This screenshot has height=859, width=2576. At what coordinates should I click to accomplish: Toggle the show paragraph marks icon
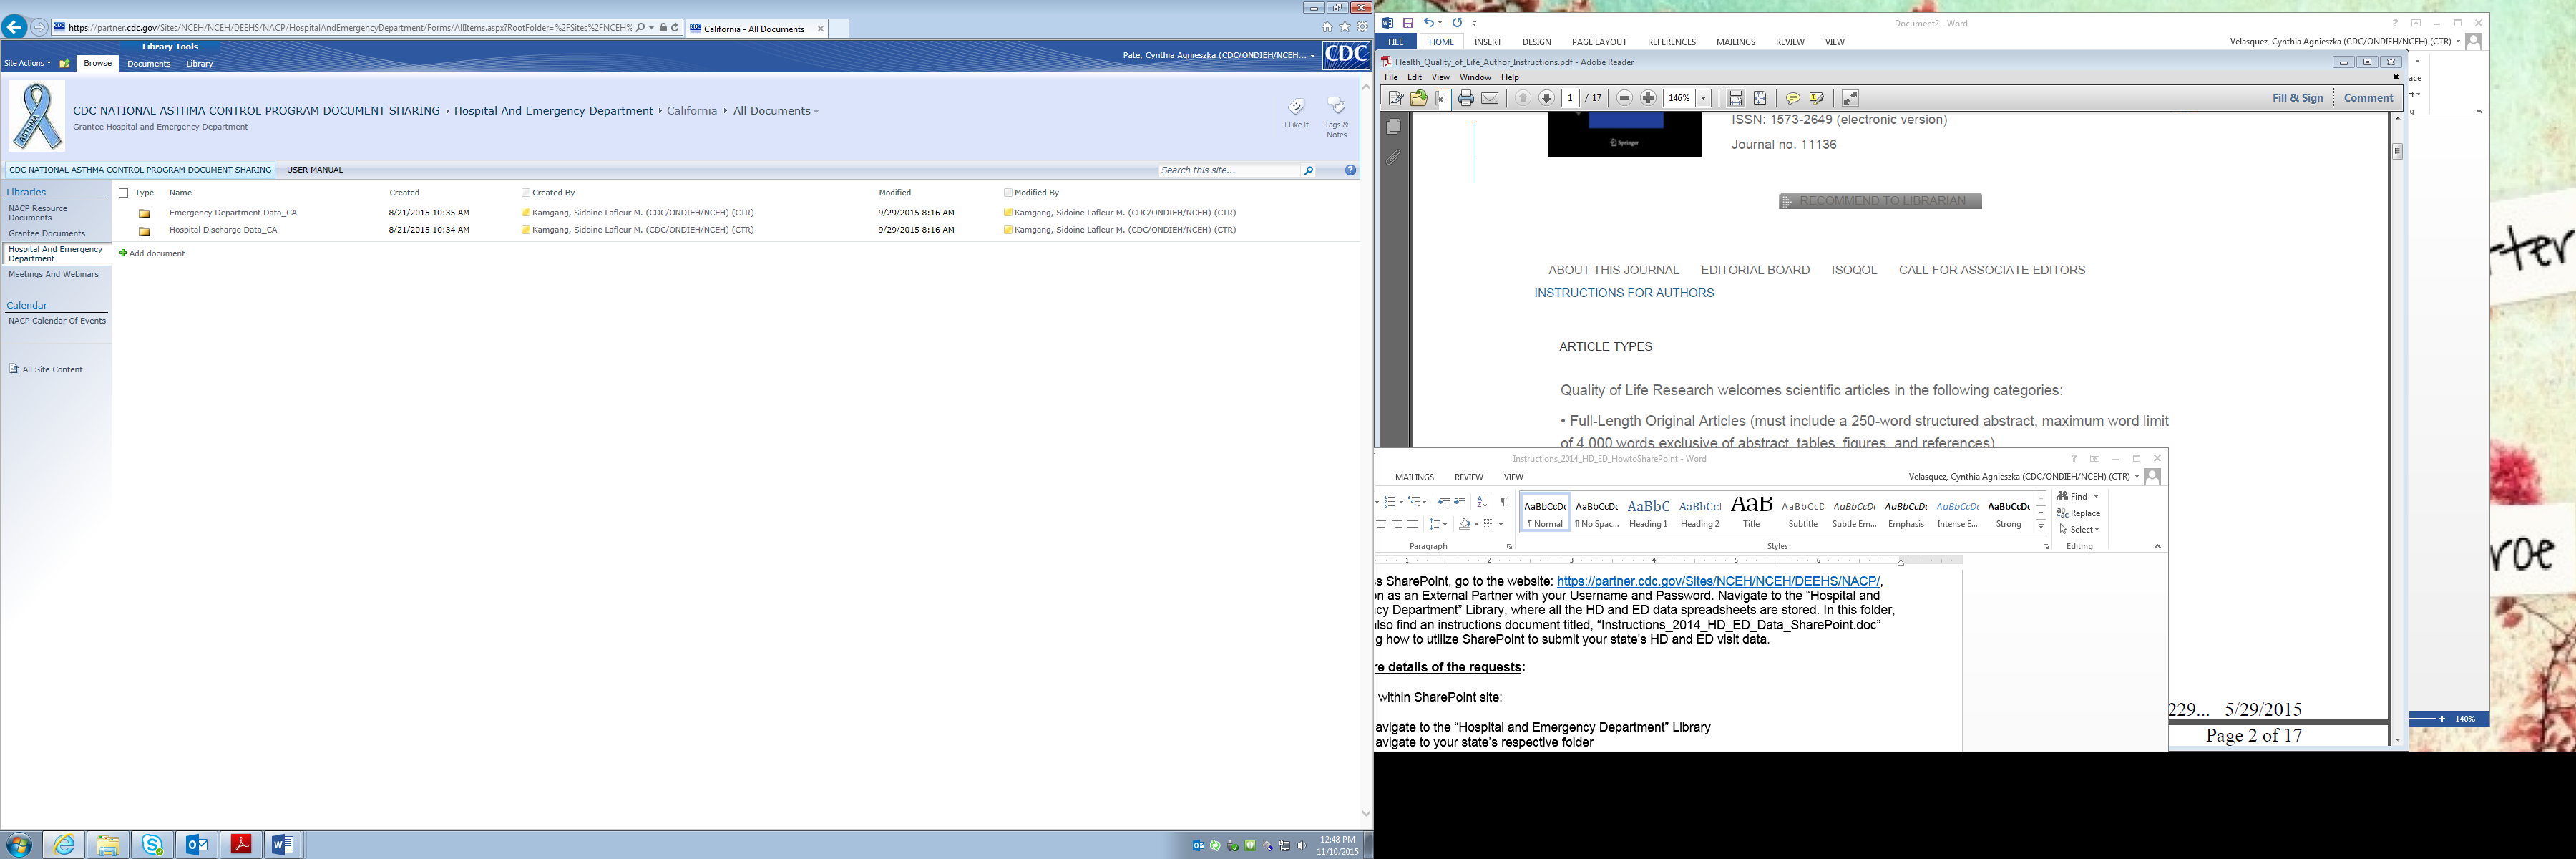(x=1503, y=502)
